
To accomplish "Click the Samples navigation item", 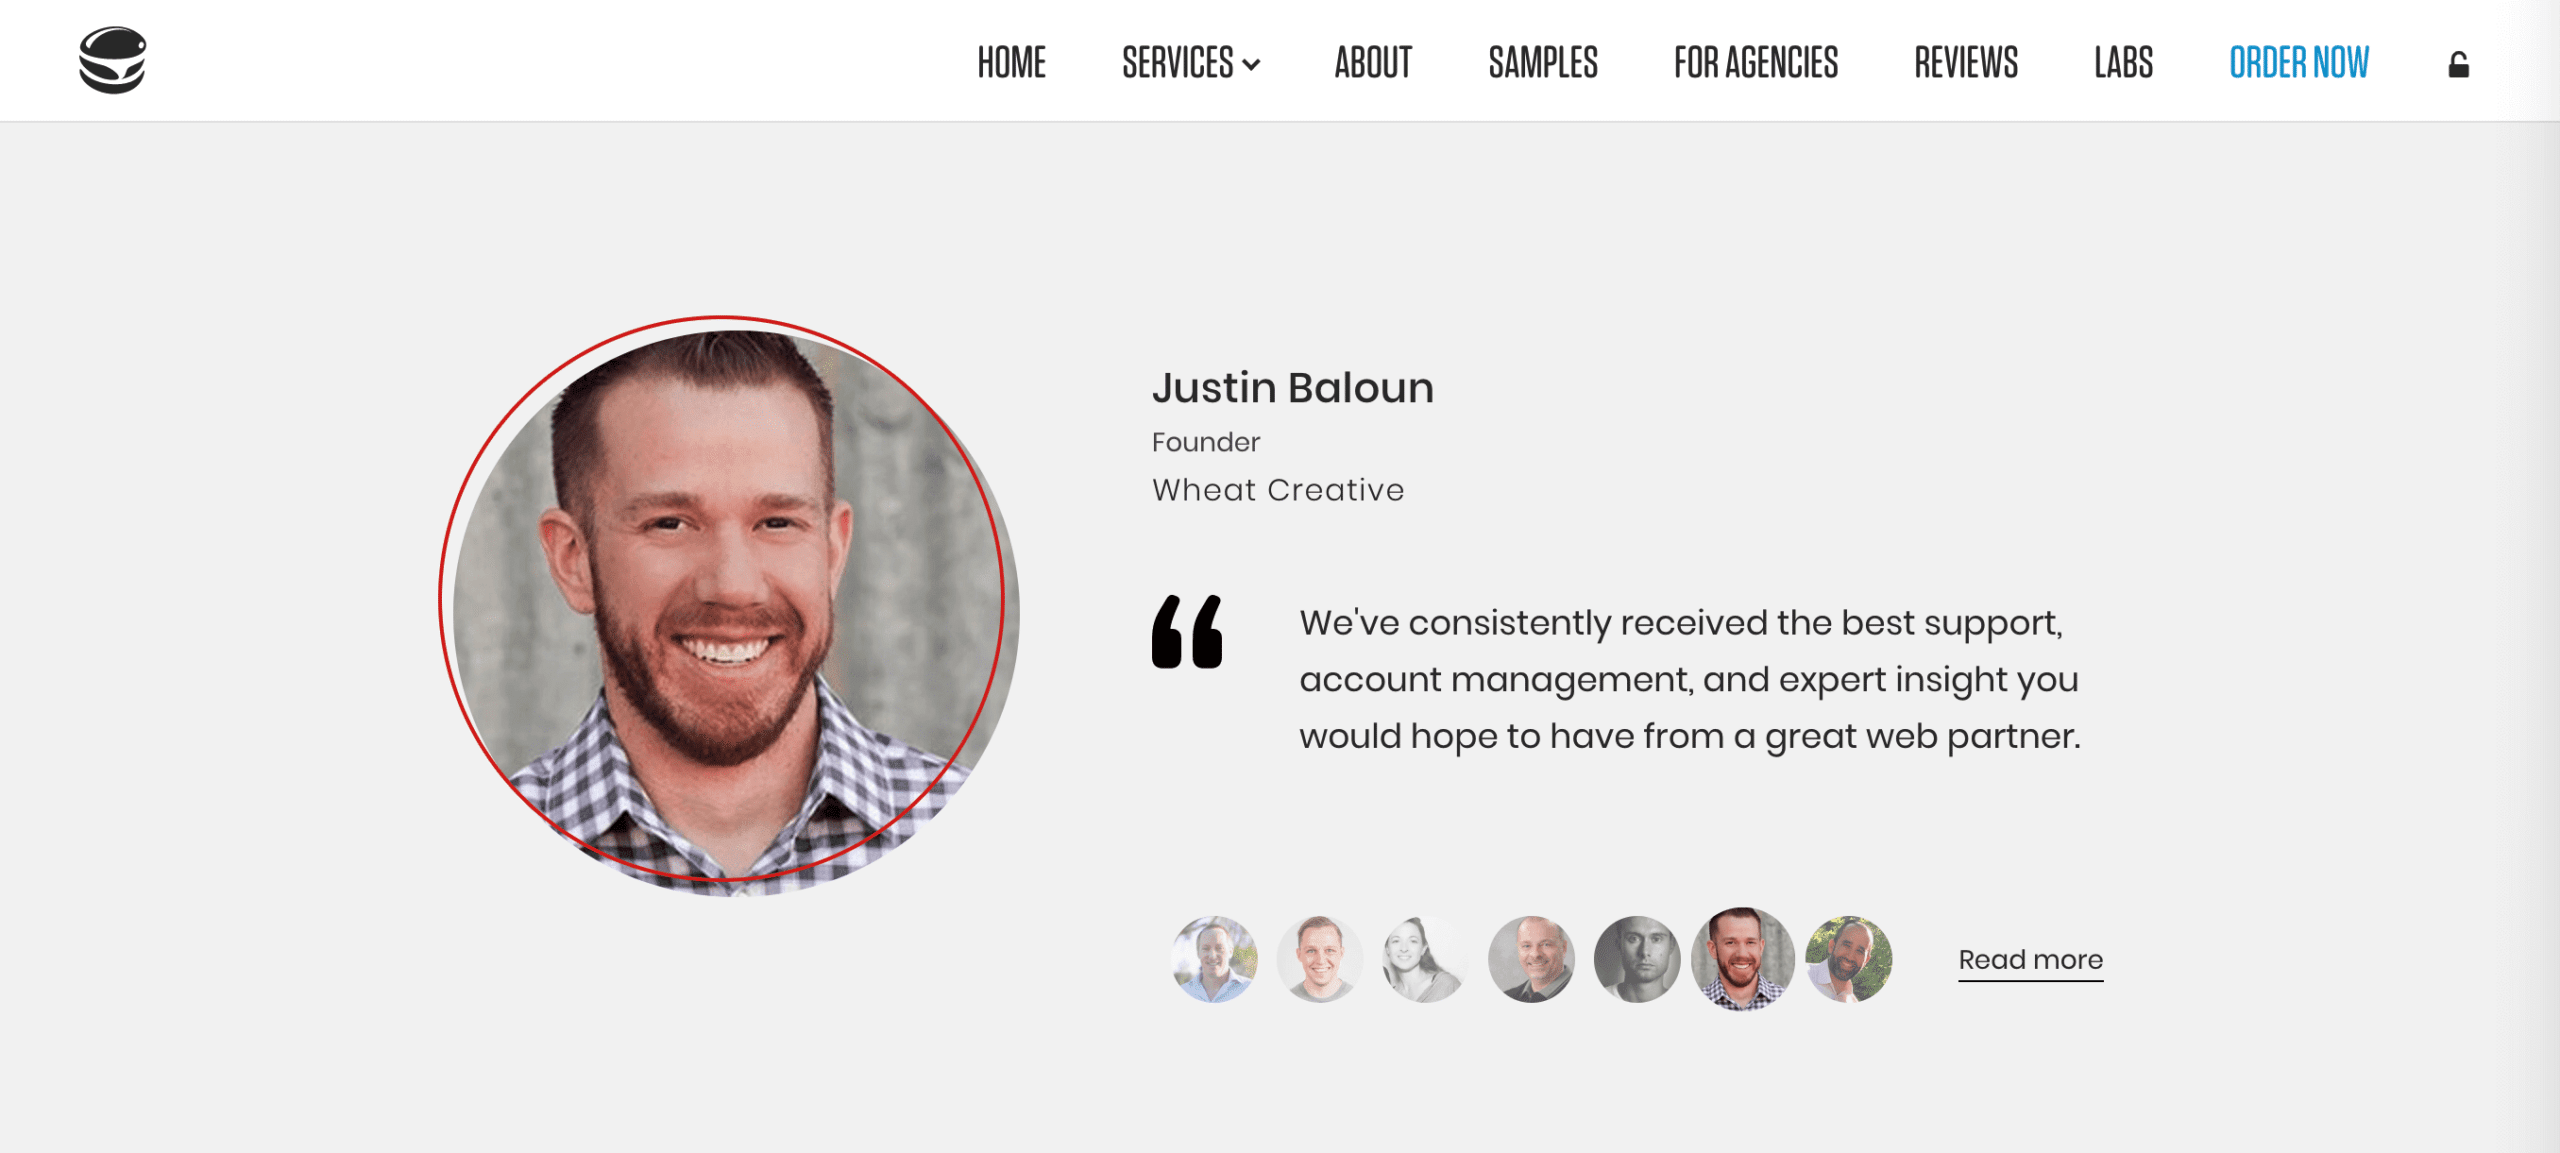I will click(x=1541, y=60).
